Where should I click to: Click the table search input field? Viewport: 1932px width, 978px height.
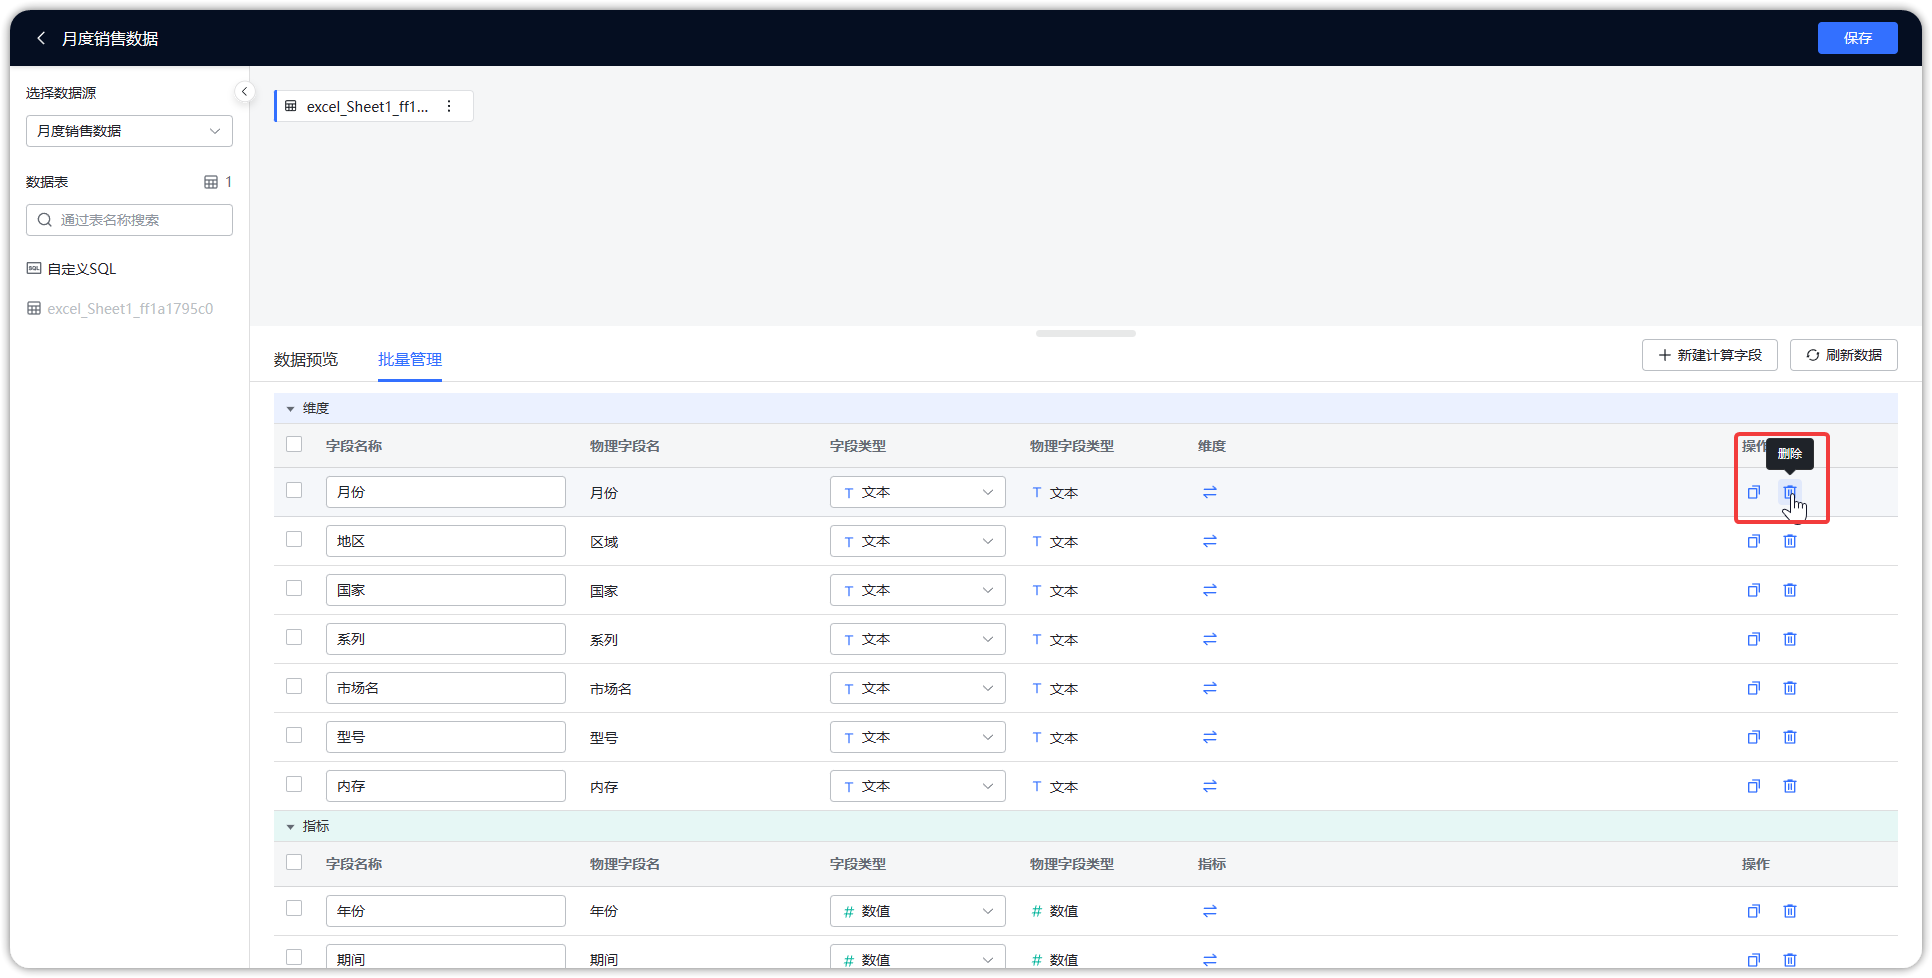coord(129,220)
